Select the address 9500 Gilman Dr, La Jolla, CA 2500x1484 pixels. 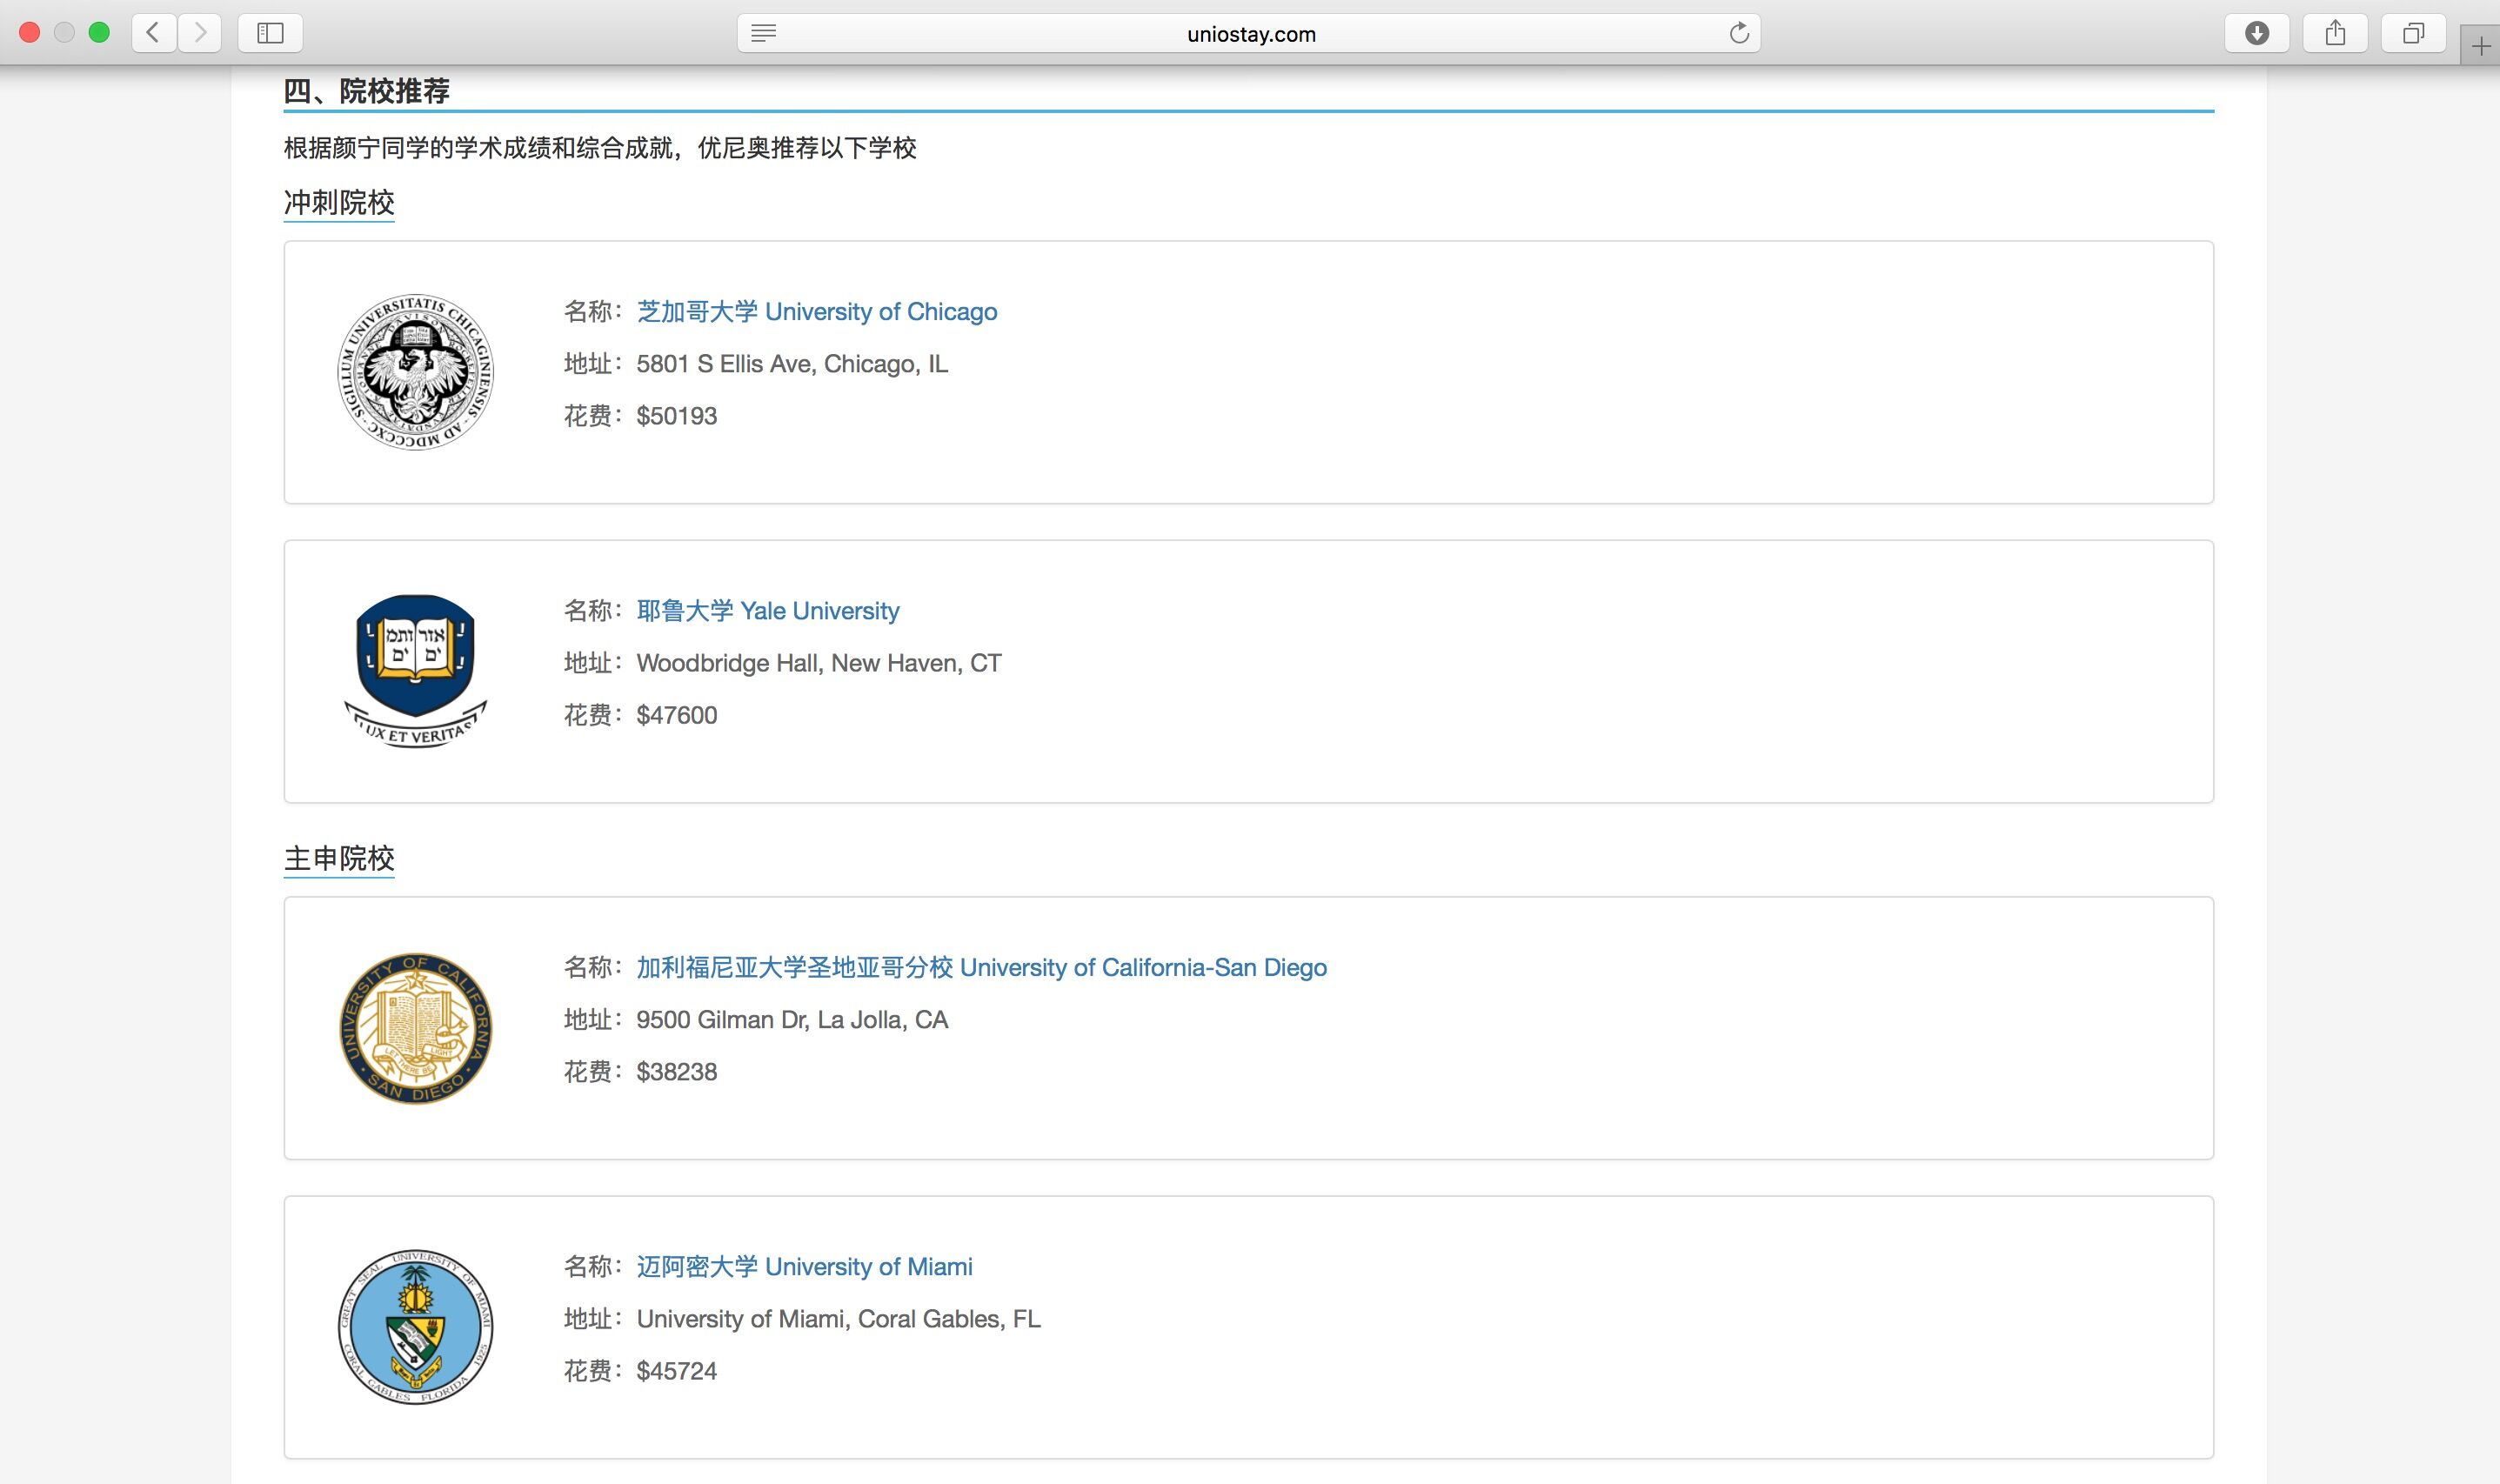click(x=792, y=1020)
